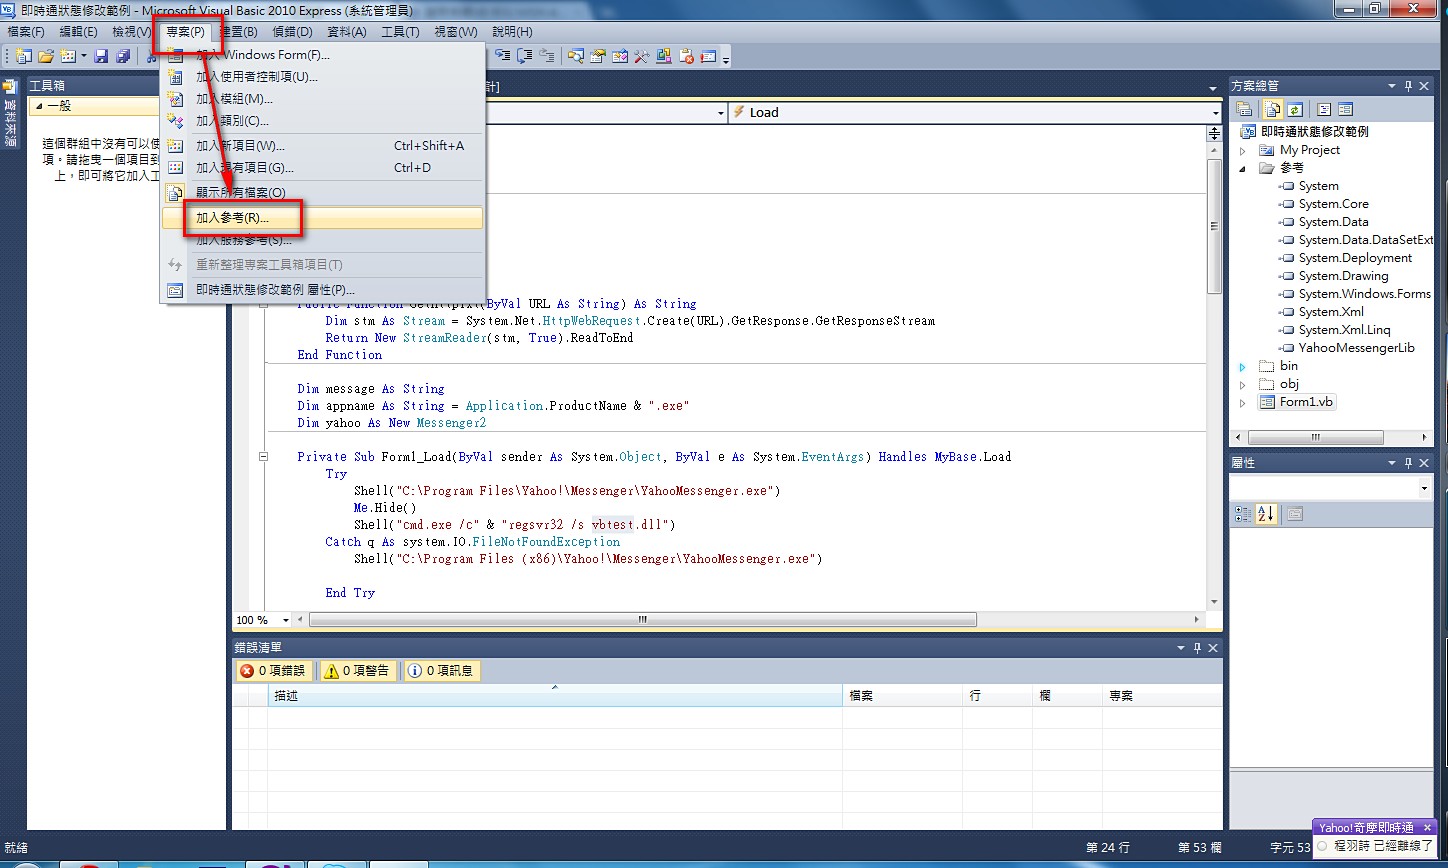Click the Add New Item toolbar icon
Viewport: 1448px width, 868px height.
[x=68, y=56]
